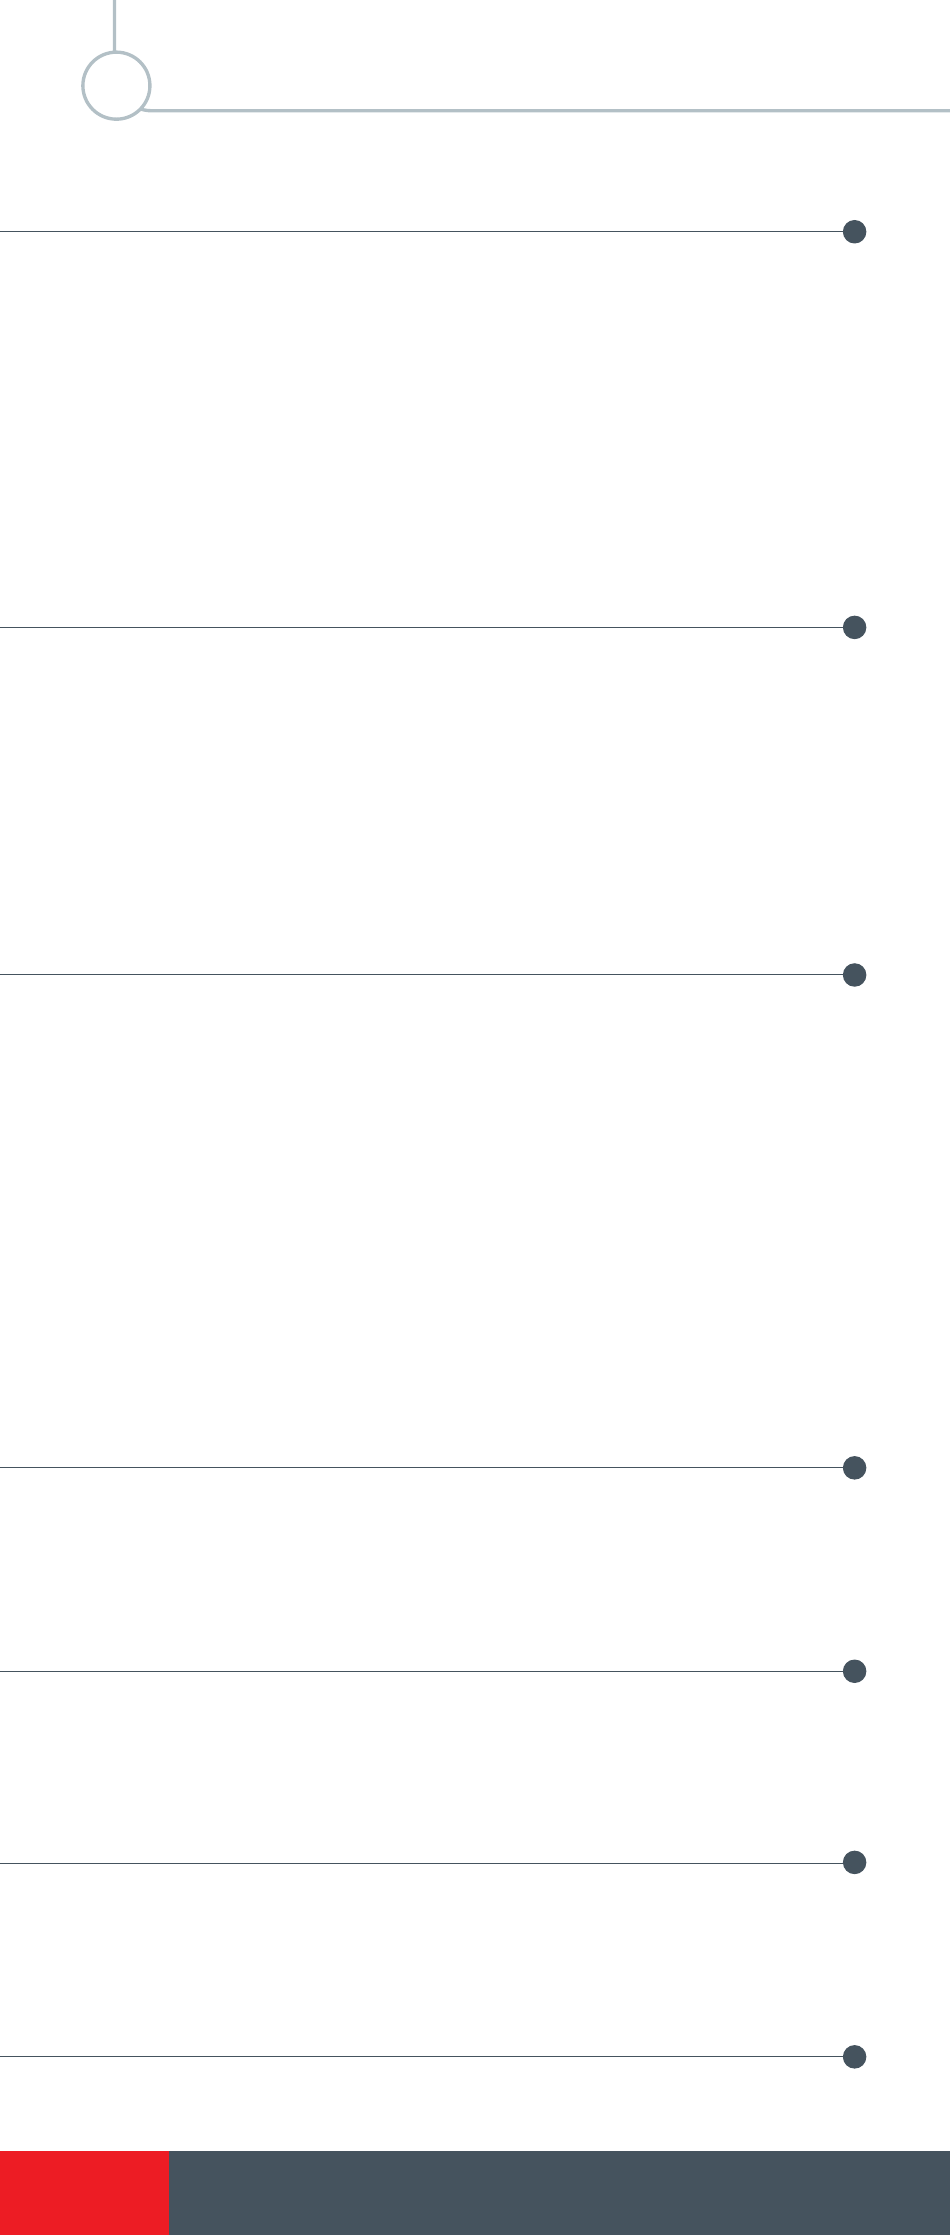
Task: Click the third thin divider line
Action: (421, 974)
